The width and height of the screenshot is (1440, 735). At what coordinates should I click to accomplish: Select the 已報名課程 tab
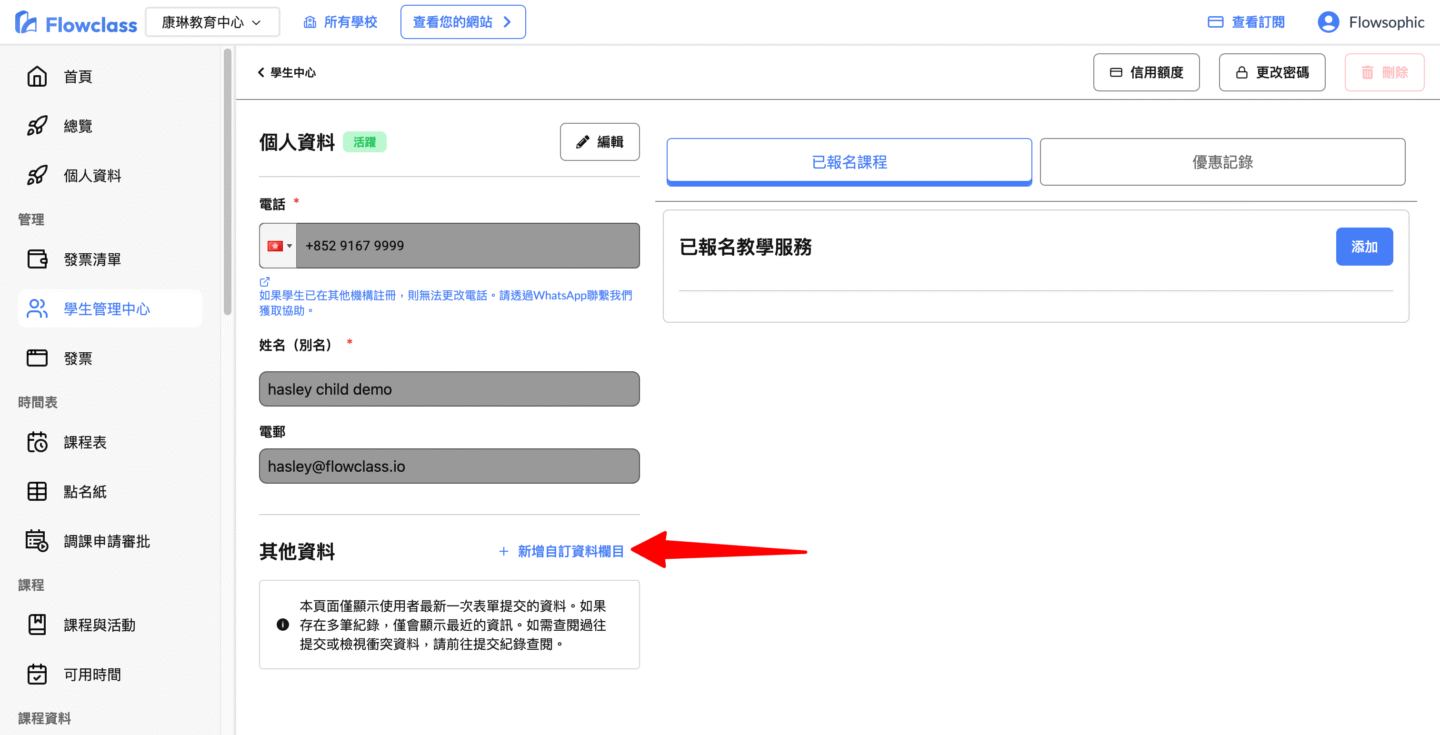pos(849,162)
